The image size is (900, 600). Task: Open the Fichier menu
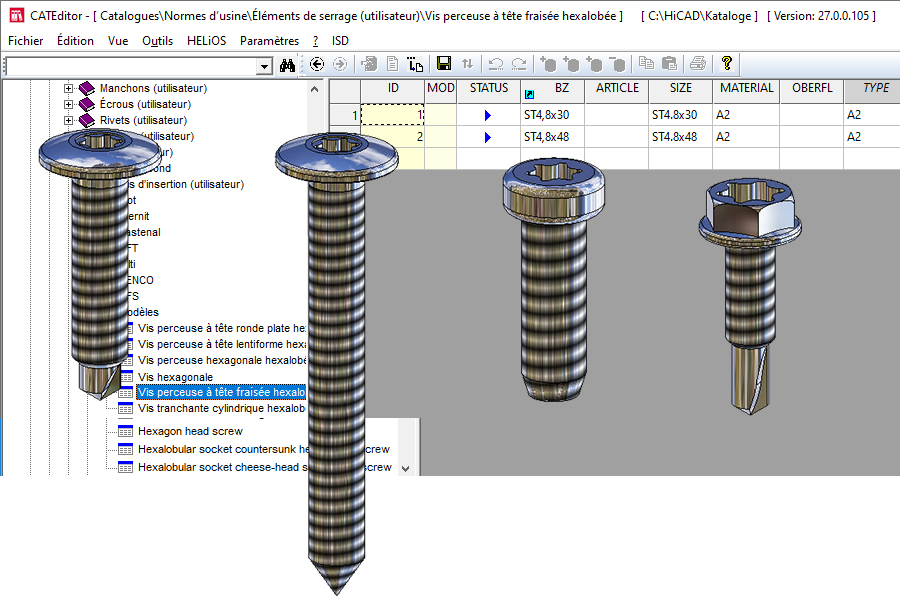coord(25,41)
